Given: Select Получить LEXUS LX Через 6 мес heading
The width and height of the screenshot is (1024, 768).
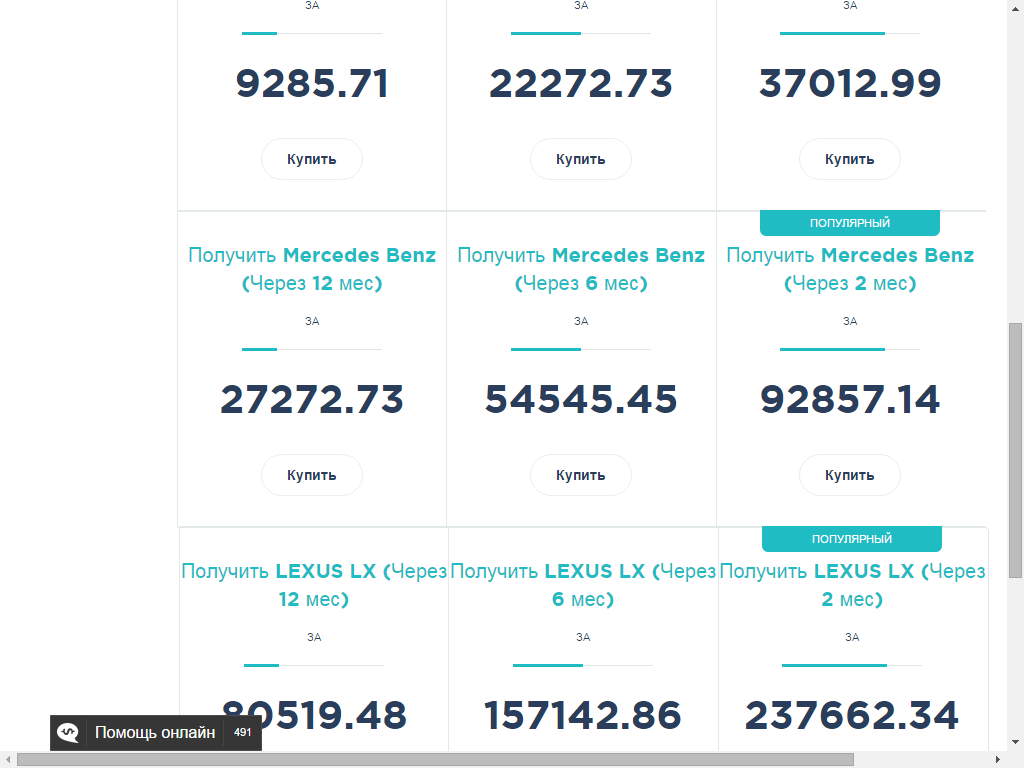Looking at the screenshot, I should click(x=583, y=585).
